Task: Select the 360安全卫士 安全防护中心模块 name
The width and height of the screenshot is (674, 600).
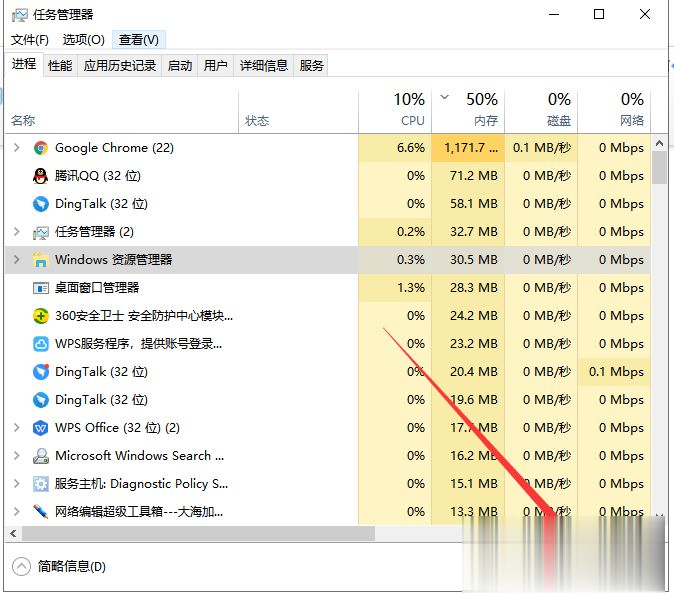Action: click(x=144, y=316)
